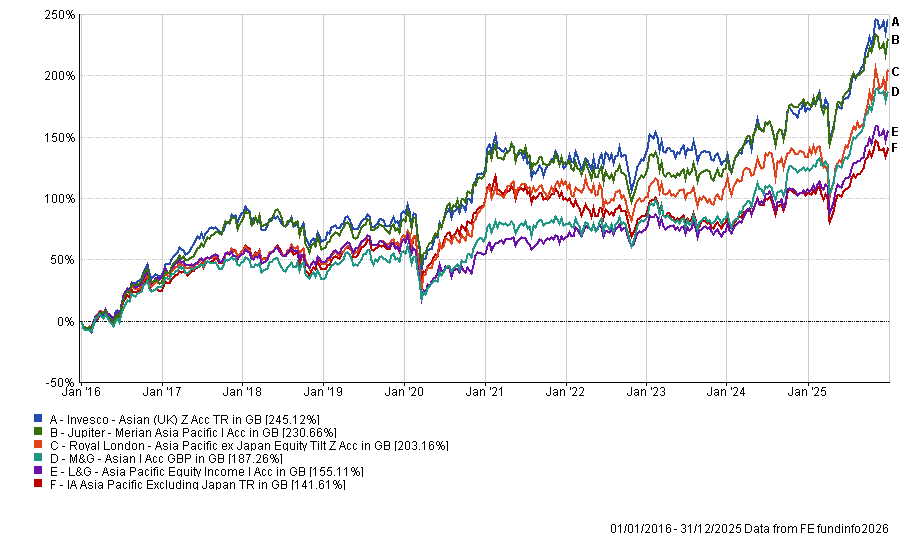Click the blue Invesco legend swatch

tap(37, 418)
